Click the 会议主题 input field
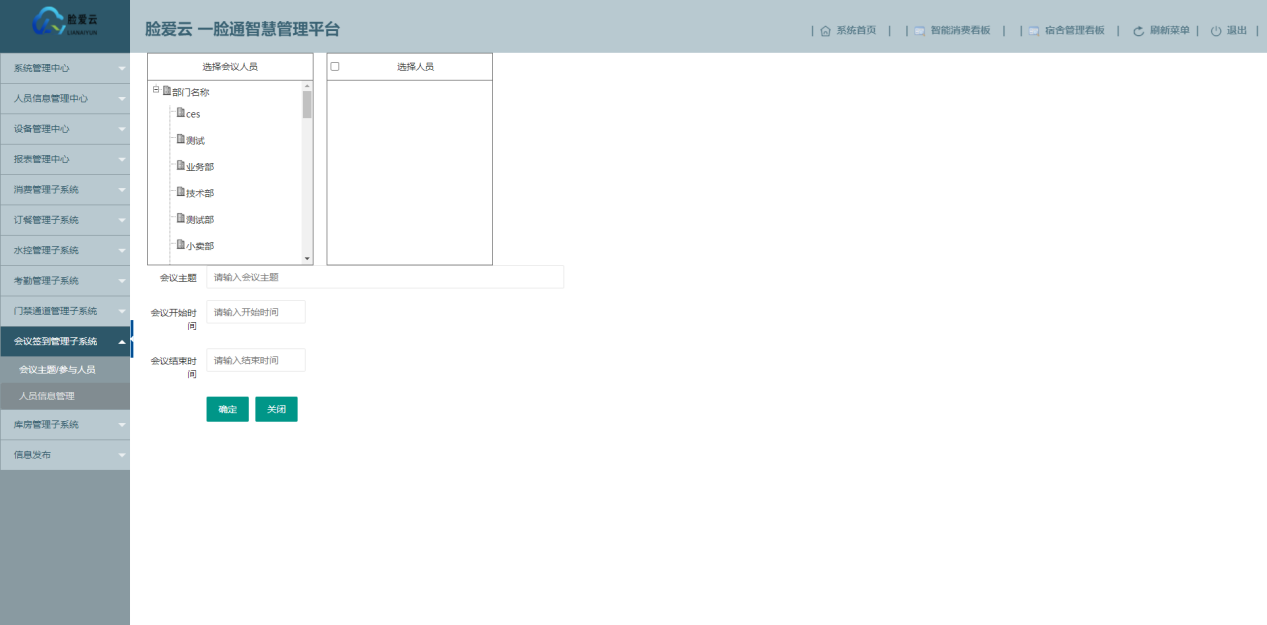 tap(385, 277)
